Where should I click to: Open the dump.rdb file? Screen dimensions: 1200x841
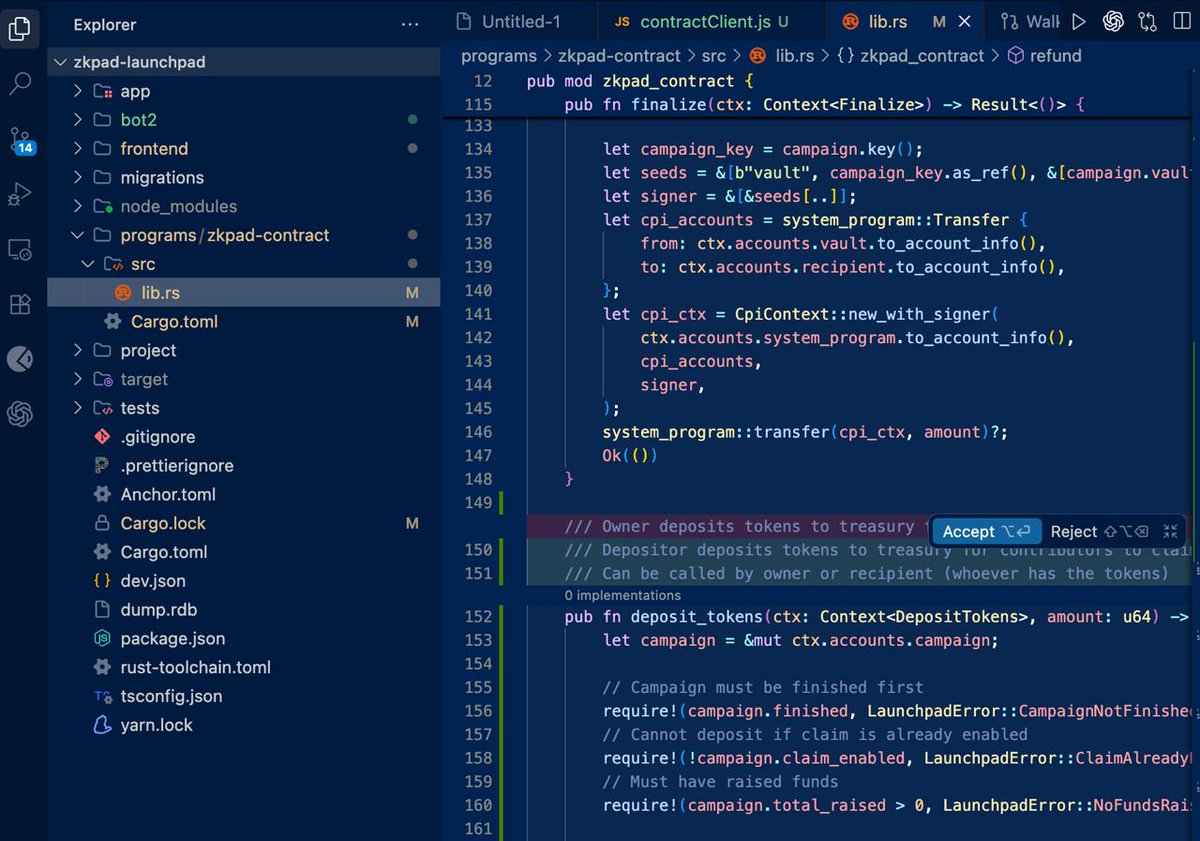point(244,610)
